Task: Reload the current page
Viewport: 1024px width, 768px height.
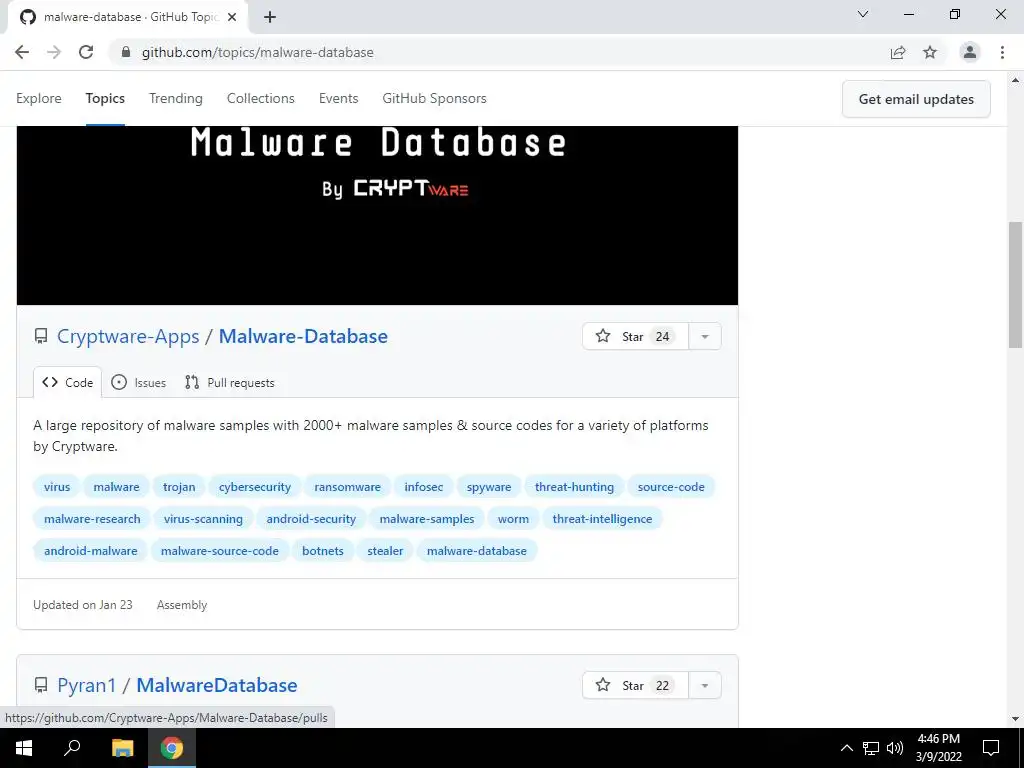Action: click(86, 52)
